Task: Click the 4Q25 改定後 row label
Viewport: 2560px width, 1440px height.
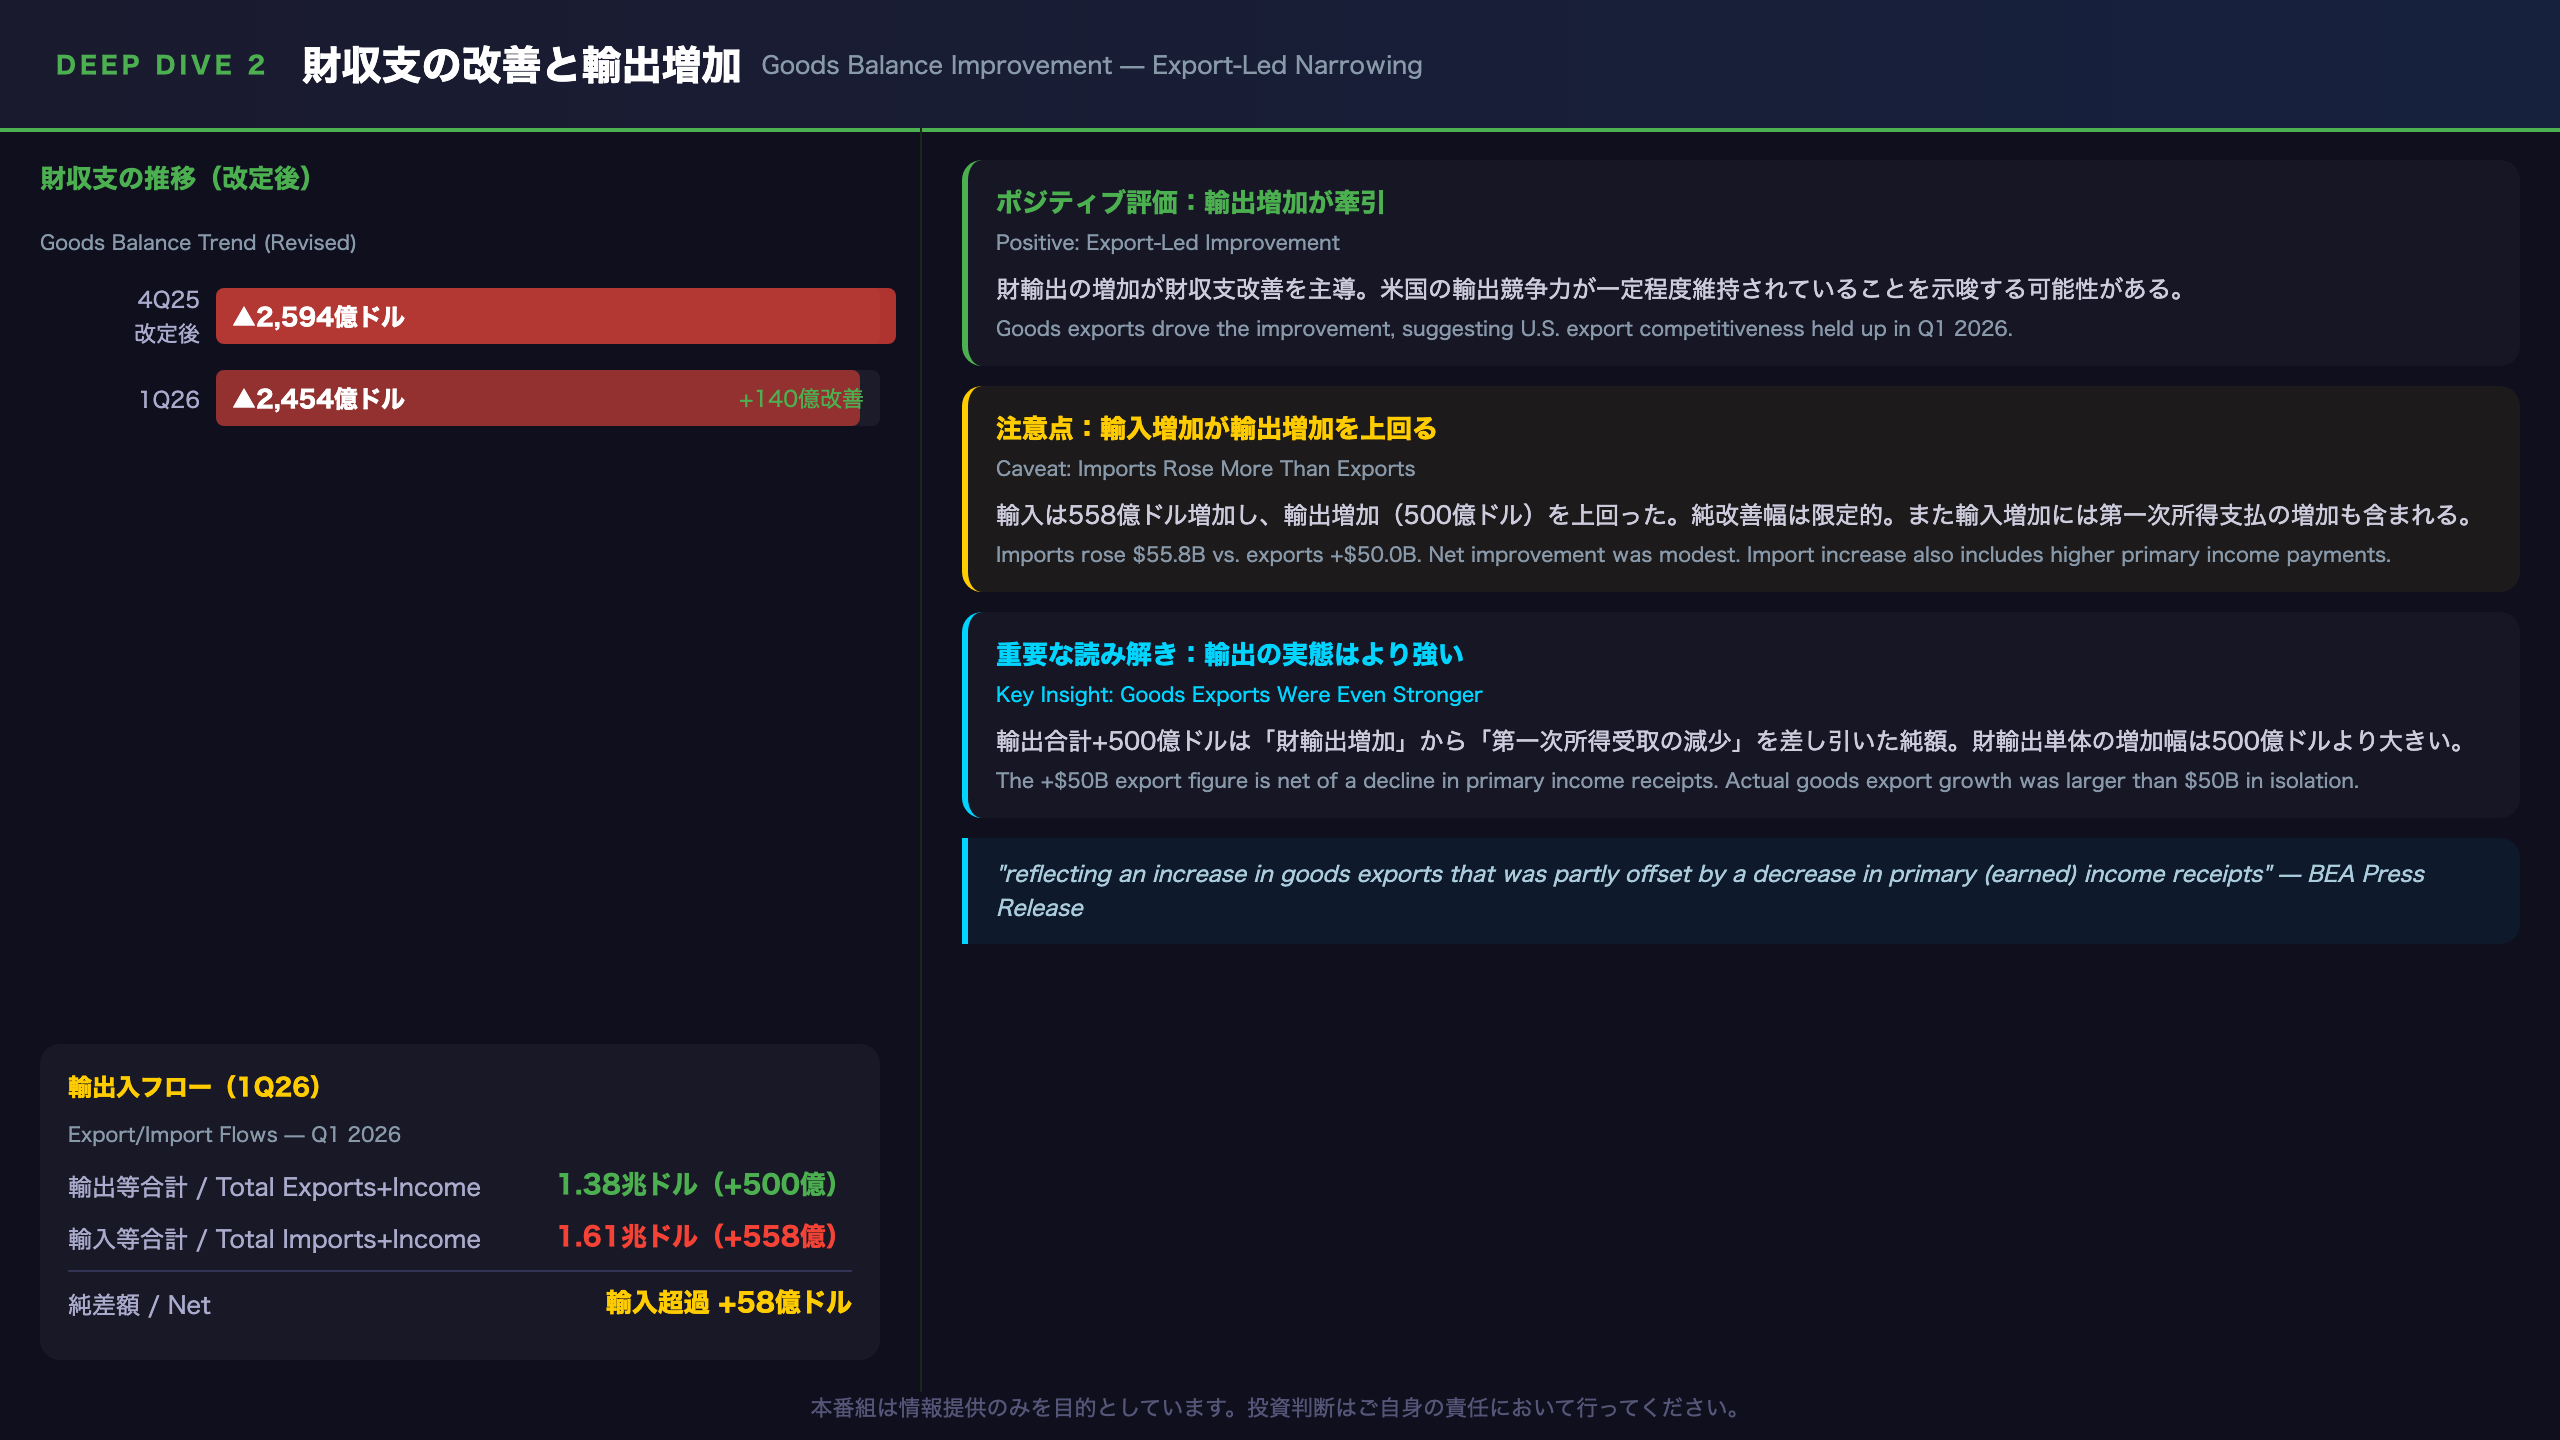Action: pyautogui.click(x=168, y=316)
